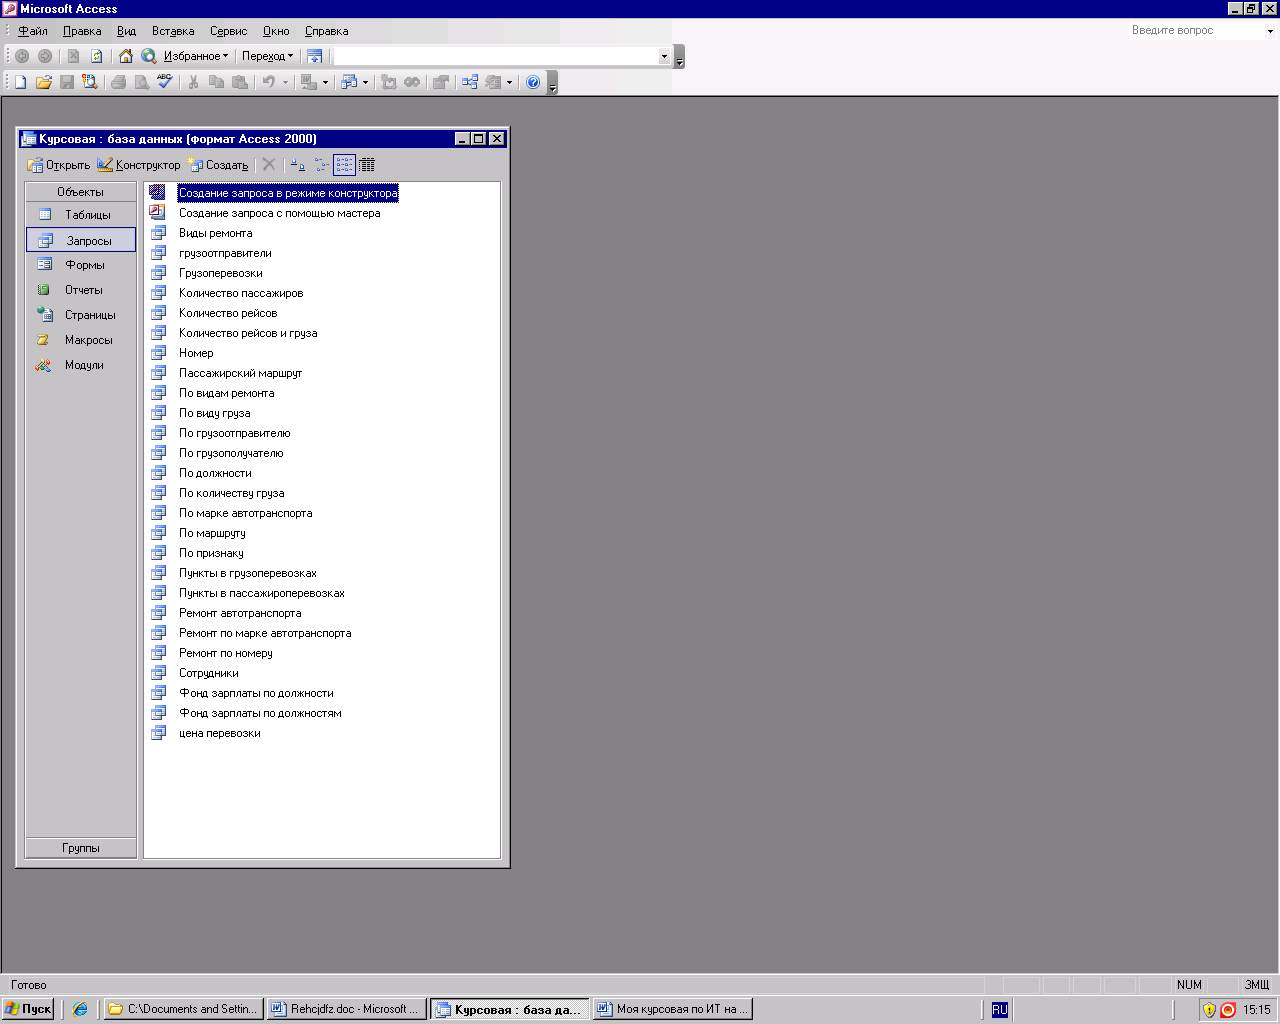Open the Вставка menu
The height and width of the screenshot is (1024, 1280).
click(x=173, y=31)
